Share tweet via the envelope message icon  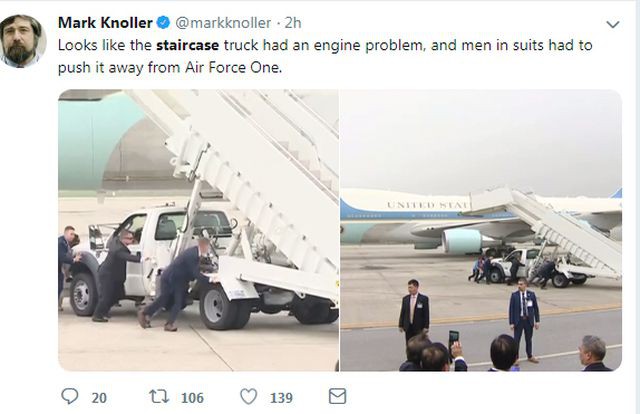[338, 396]
